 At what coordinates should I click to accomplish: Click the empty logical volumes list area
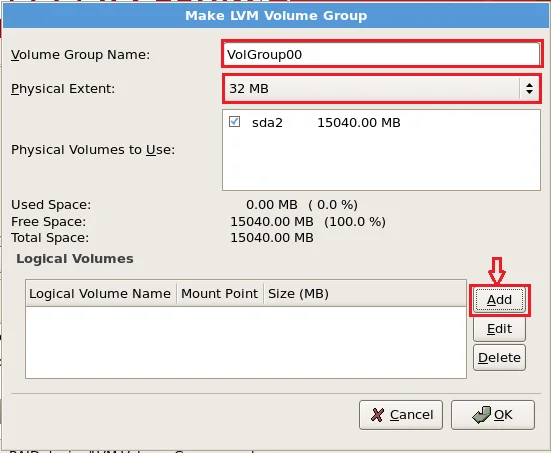coord(246,342)
